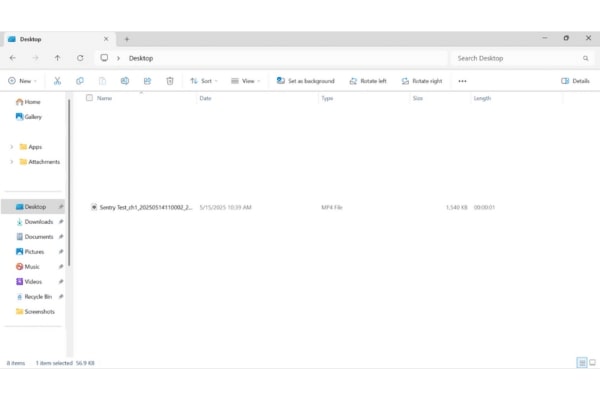Click the Share icon in toolbar
Screen dimensions: 600x400
147,81
